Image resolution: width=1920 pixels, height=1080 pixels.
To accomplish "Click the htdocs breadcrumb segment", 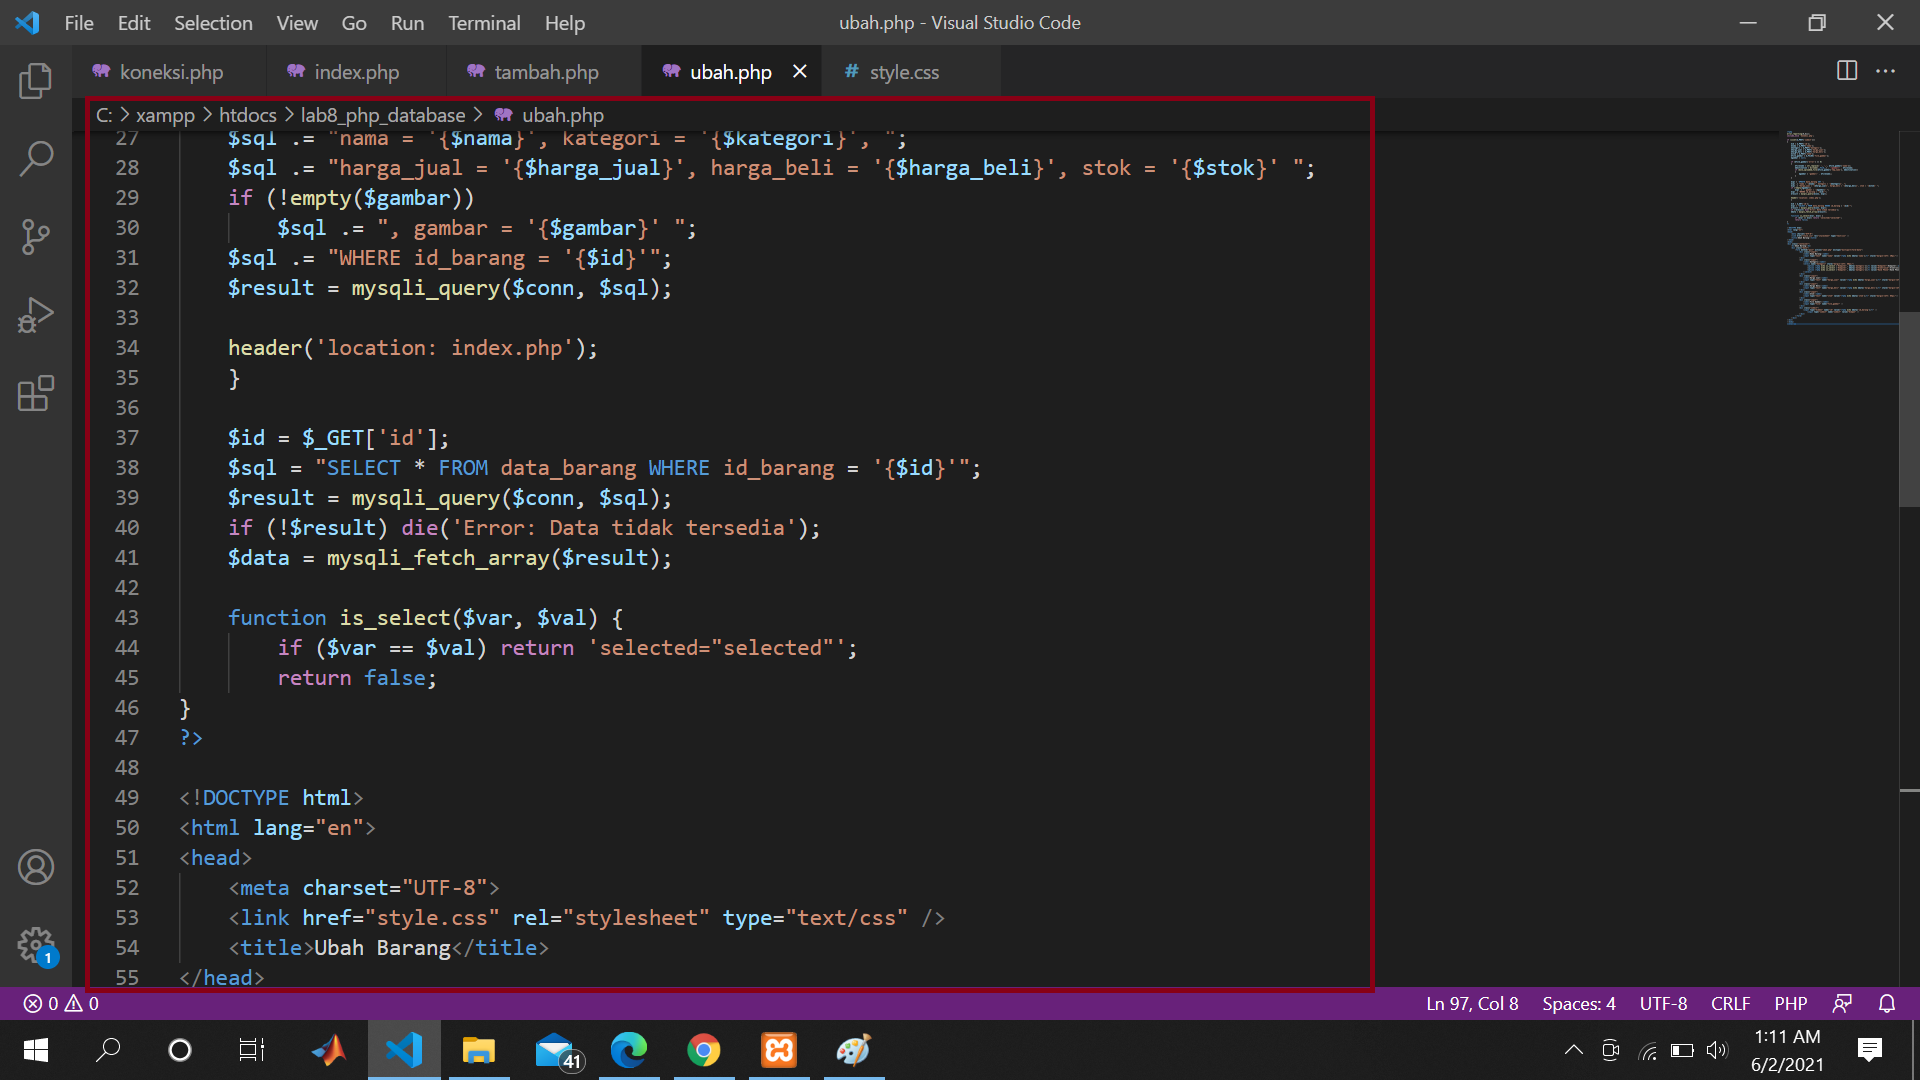I will click(248, 115).
